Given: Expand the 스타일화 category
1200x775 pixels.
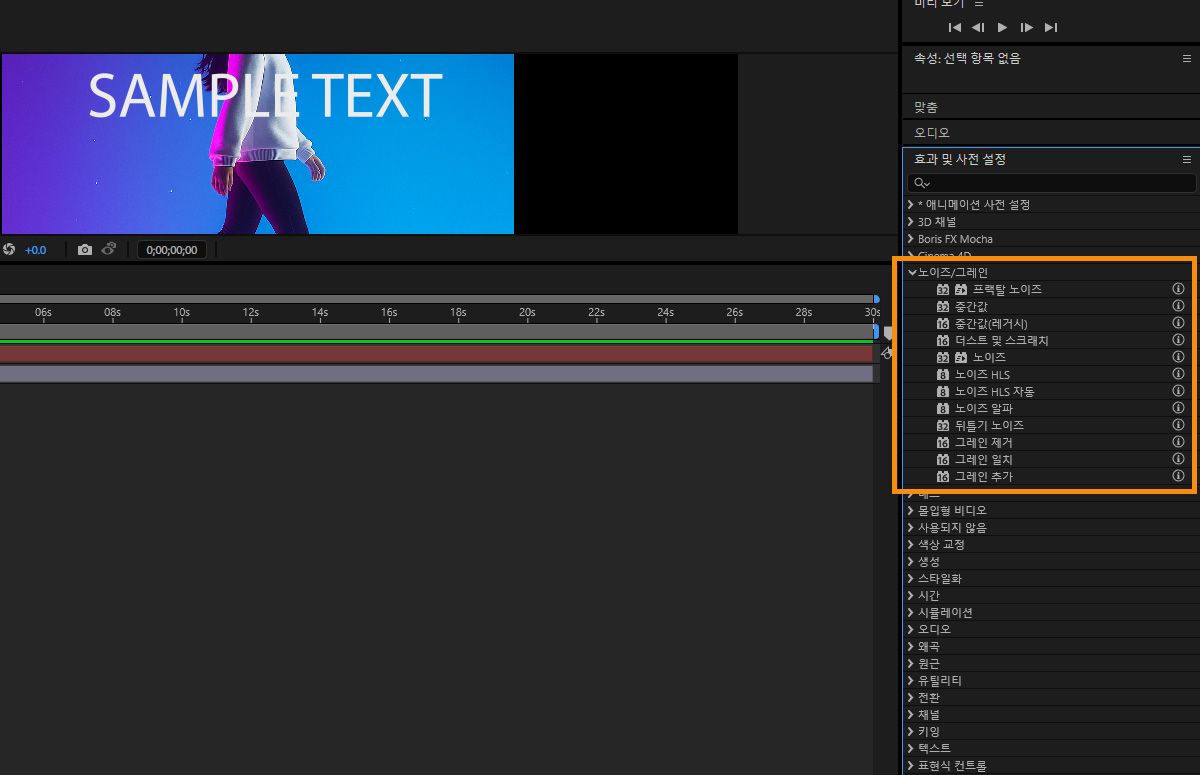Looking at the screenshot, I should coord(911,578).
